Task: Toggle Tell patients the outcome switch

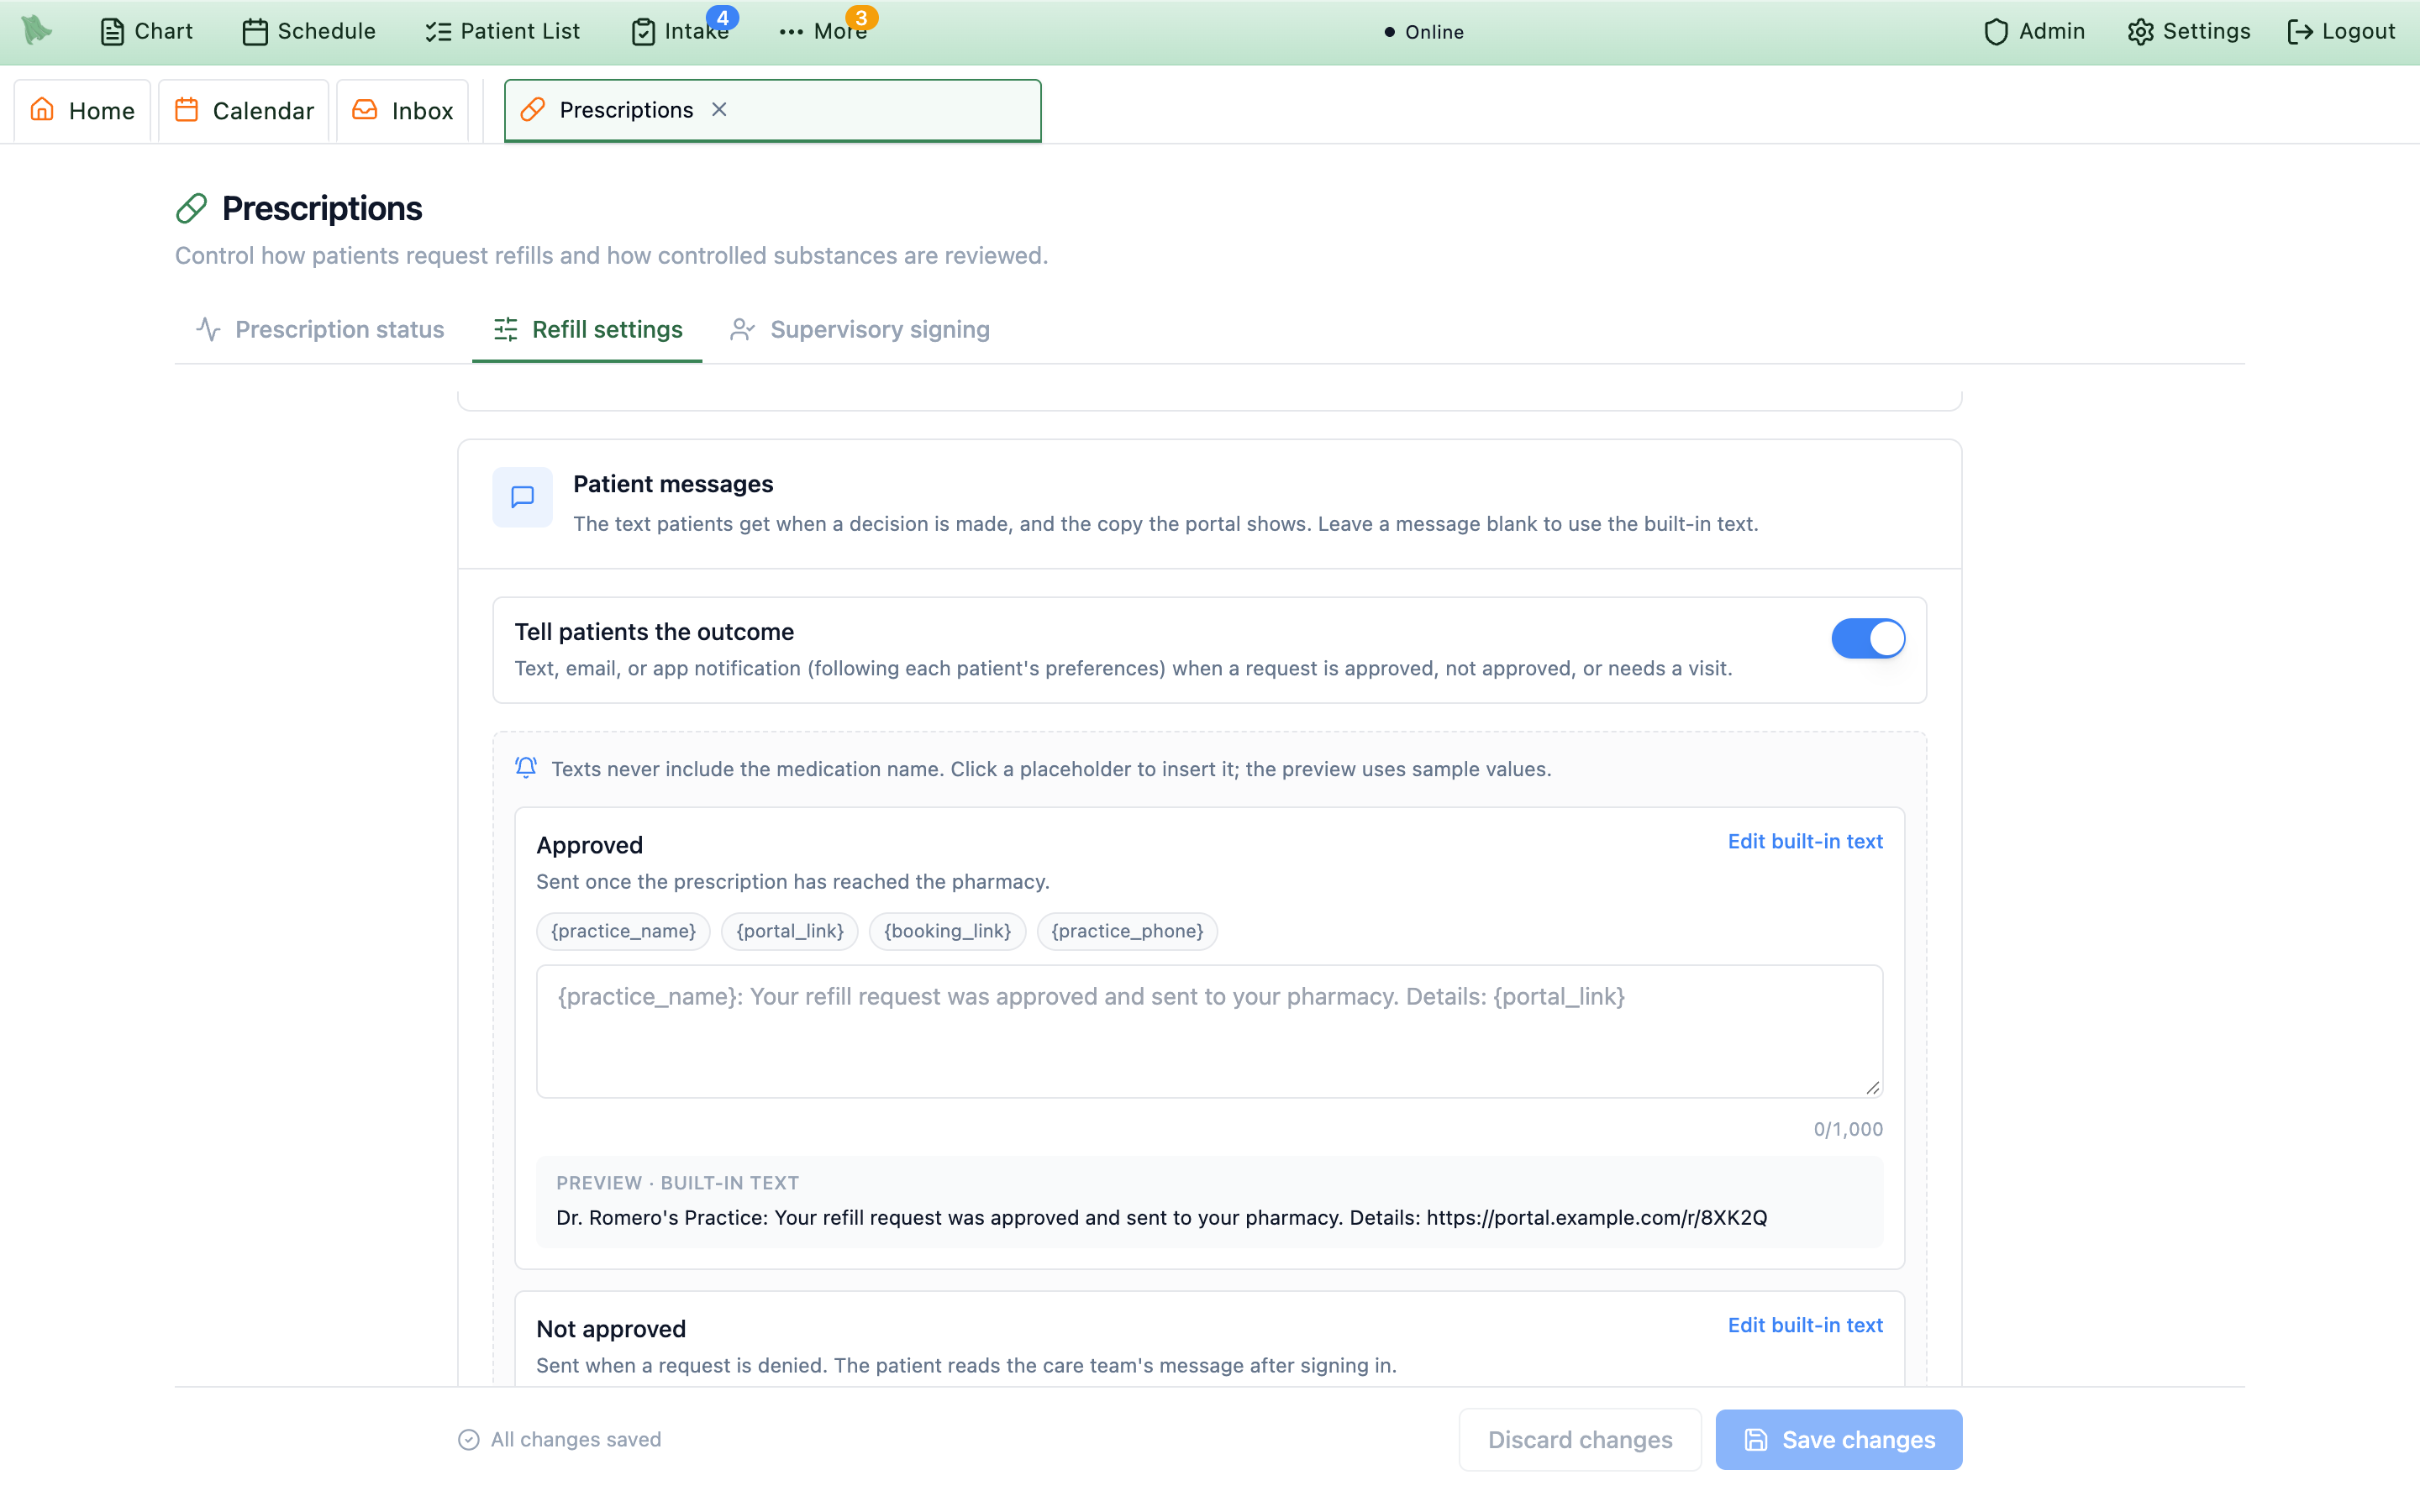Action: tap(1868, 638)
